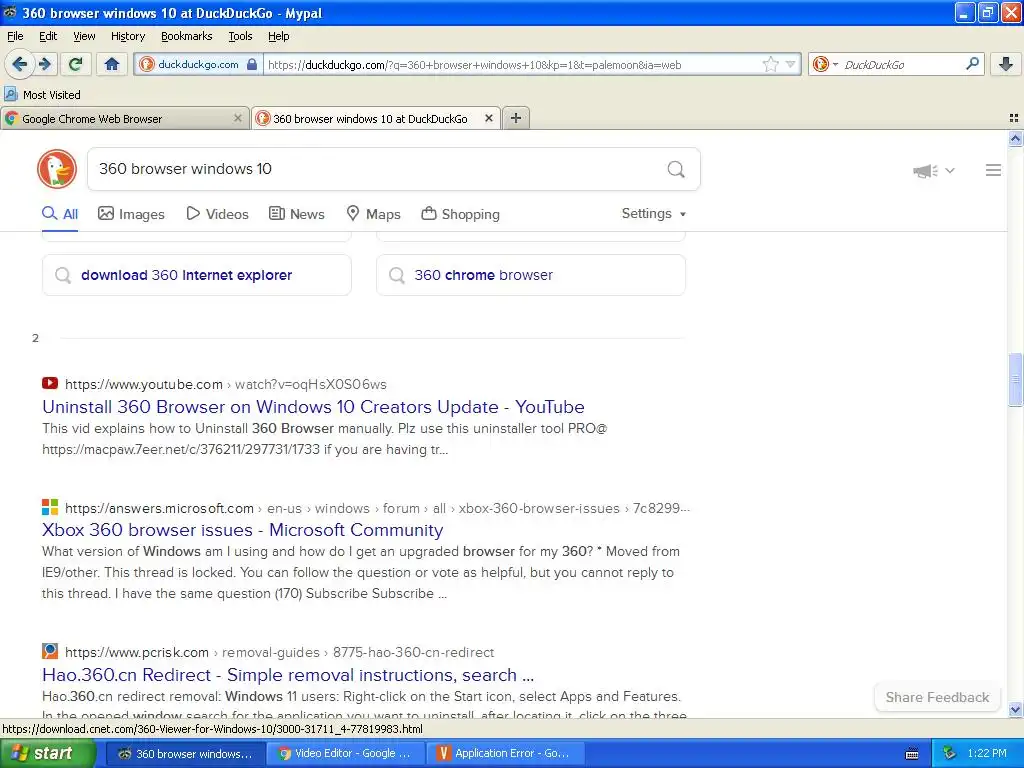Go back using the back arrow button
Viewport: 1024px width, 768px height.
[20, 64]
